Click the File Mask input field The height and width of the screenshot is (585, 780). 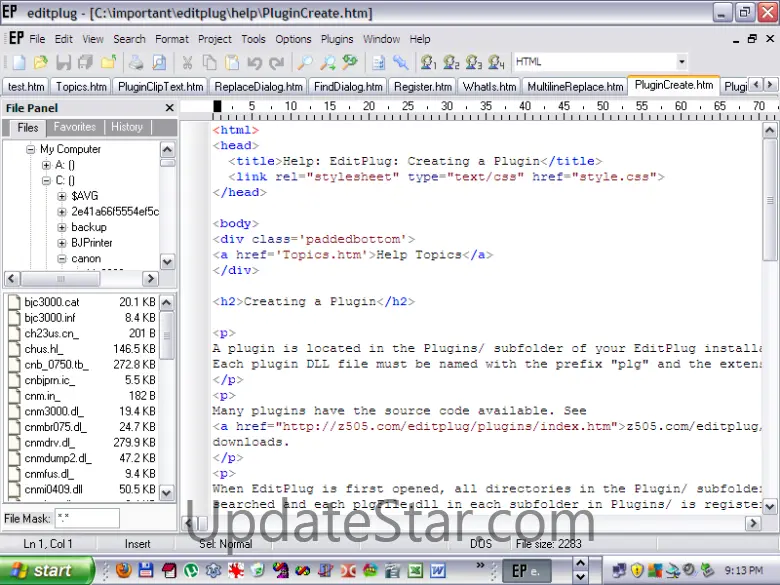(87, 518)
